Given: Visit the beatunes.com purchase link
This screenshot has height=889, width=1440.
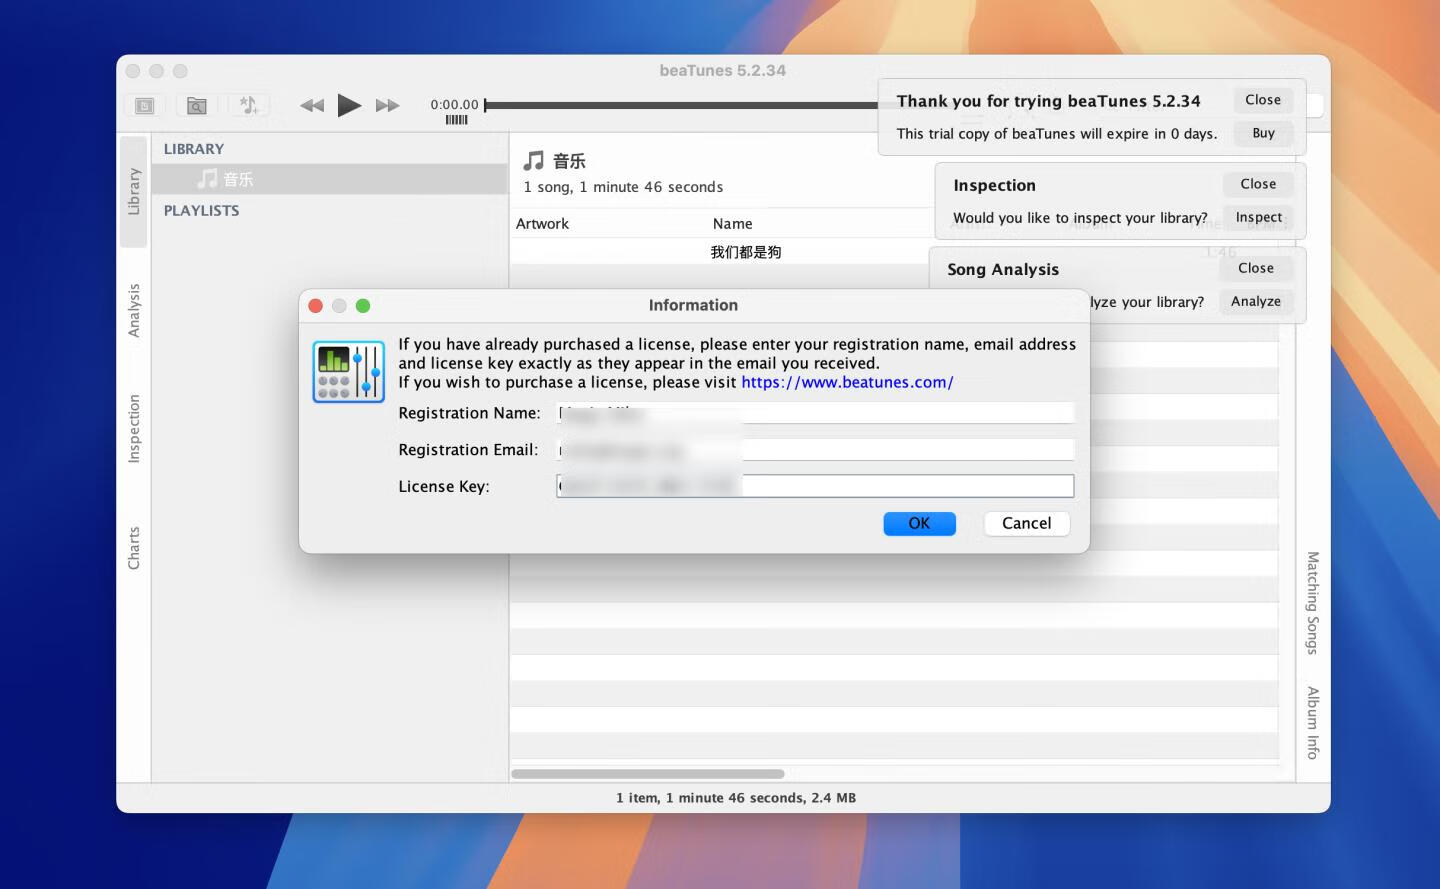Looking at the screenshot, I should point(846,382).
